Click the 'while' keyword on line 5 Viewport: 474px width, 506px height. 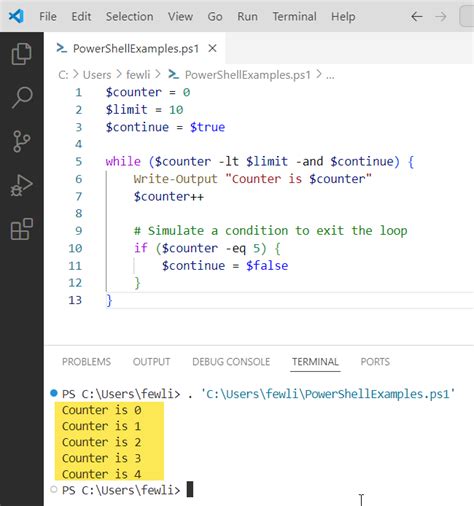pos(123,162)
